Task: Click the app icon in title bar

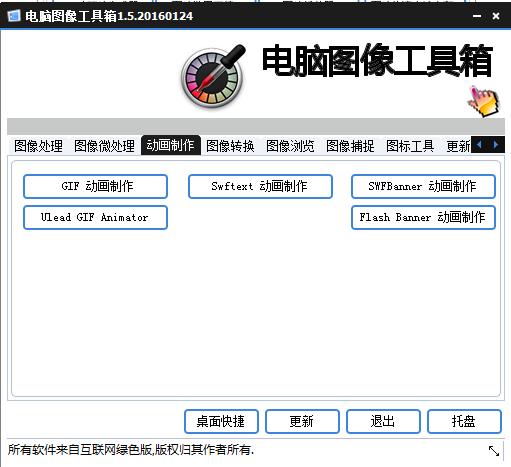Action: point(14,16)
